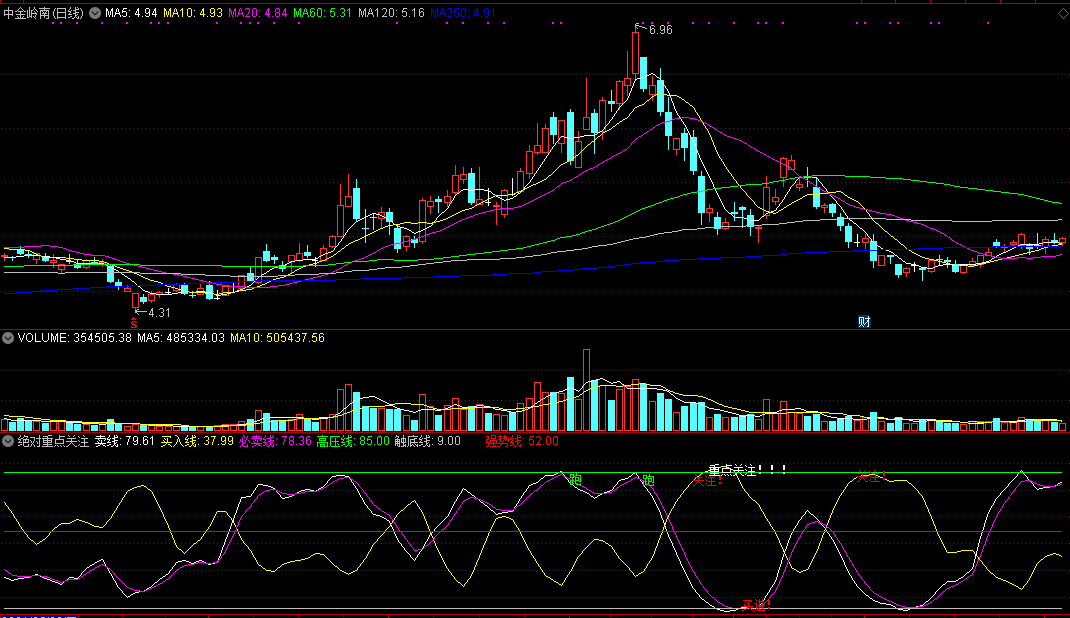Click the 买进! buy signal marker
Image resolution: width=1070 pixels, height=618 pixels.
coord(756,604)
